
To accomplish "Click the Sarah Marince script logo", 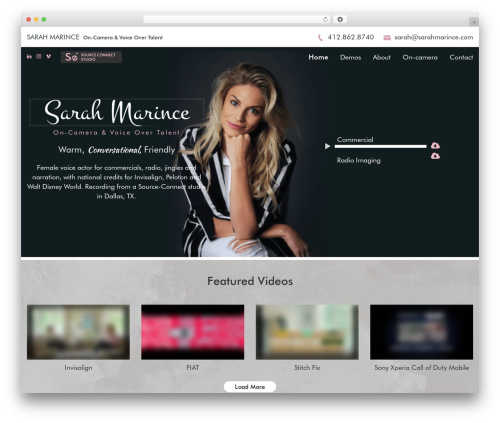I will 117,112.
